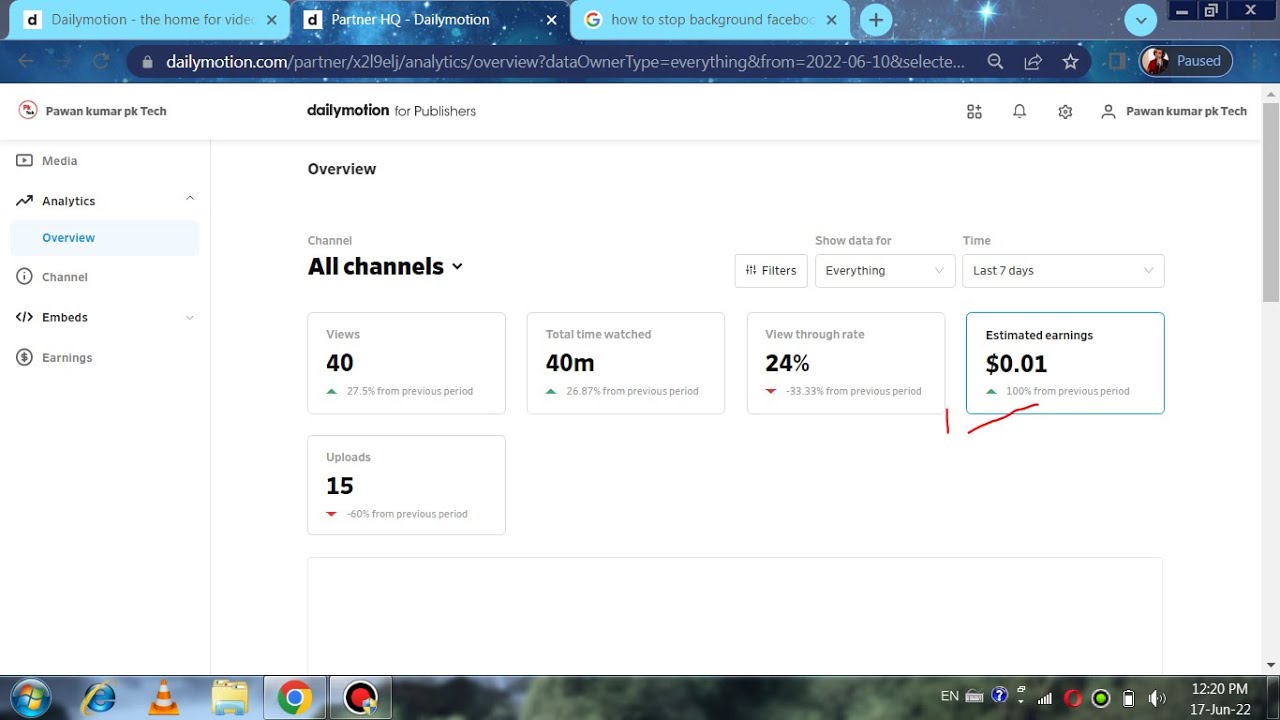Open the notifications bell
Image resolution: width=1280 pixels, height=720 pixels.
[1019, 112]
